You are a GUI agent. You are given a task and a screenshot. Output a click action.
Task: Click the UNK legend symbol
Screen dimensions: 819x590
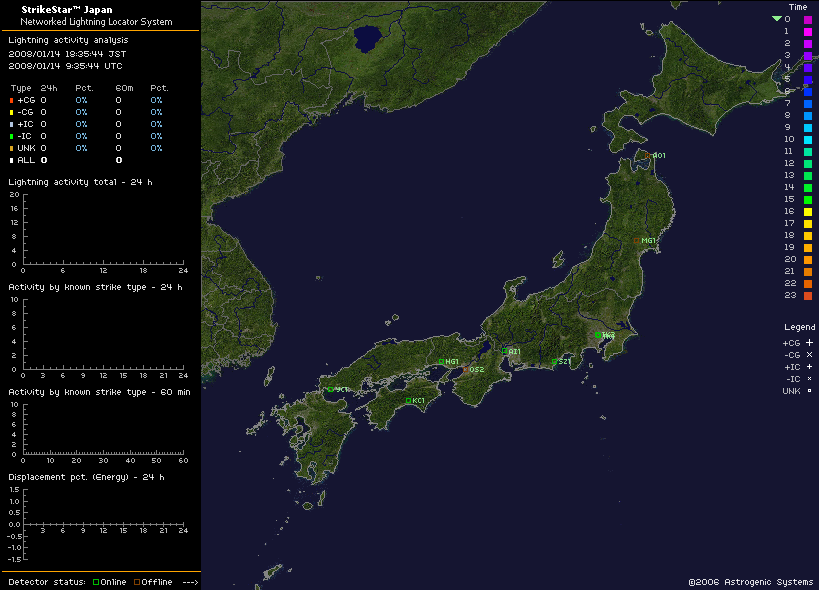[x=809, y=391]
